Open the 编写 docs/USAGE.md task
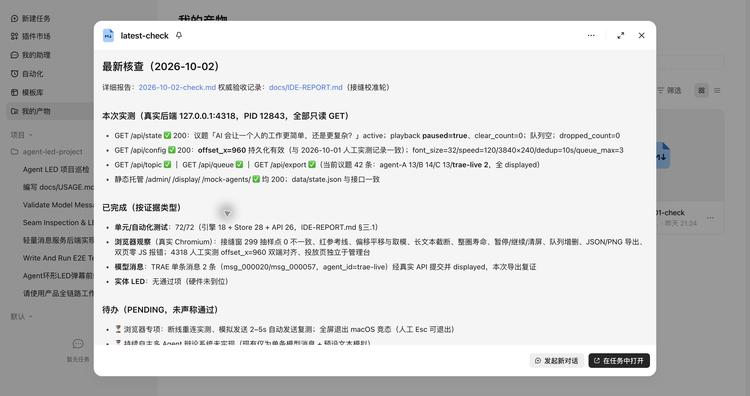Image resolution: width=750 pixels, height=396 pixels. pos(58,187)
